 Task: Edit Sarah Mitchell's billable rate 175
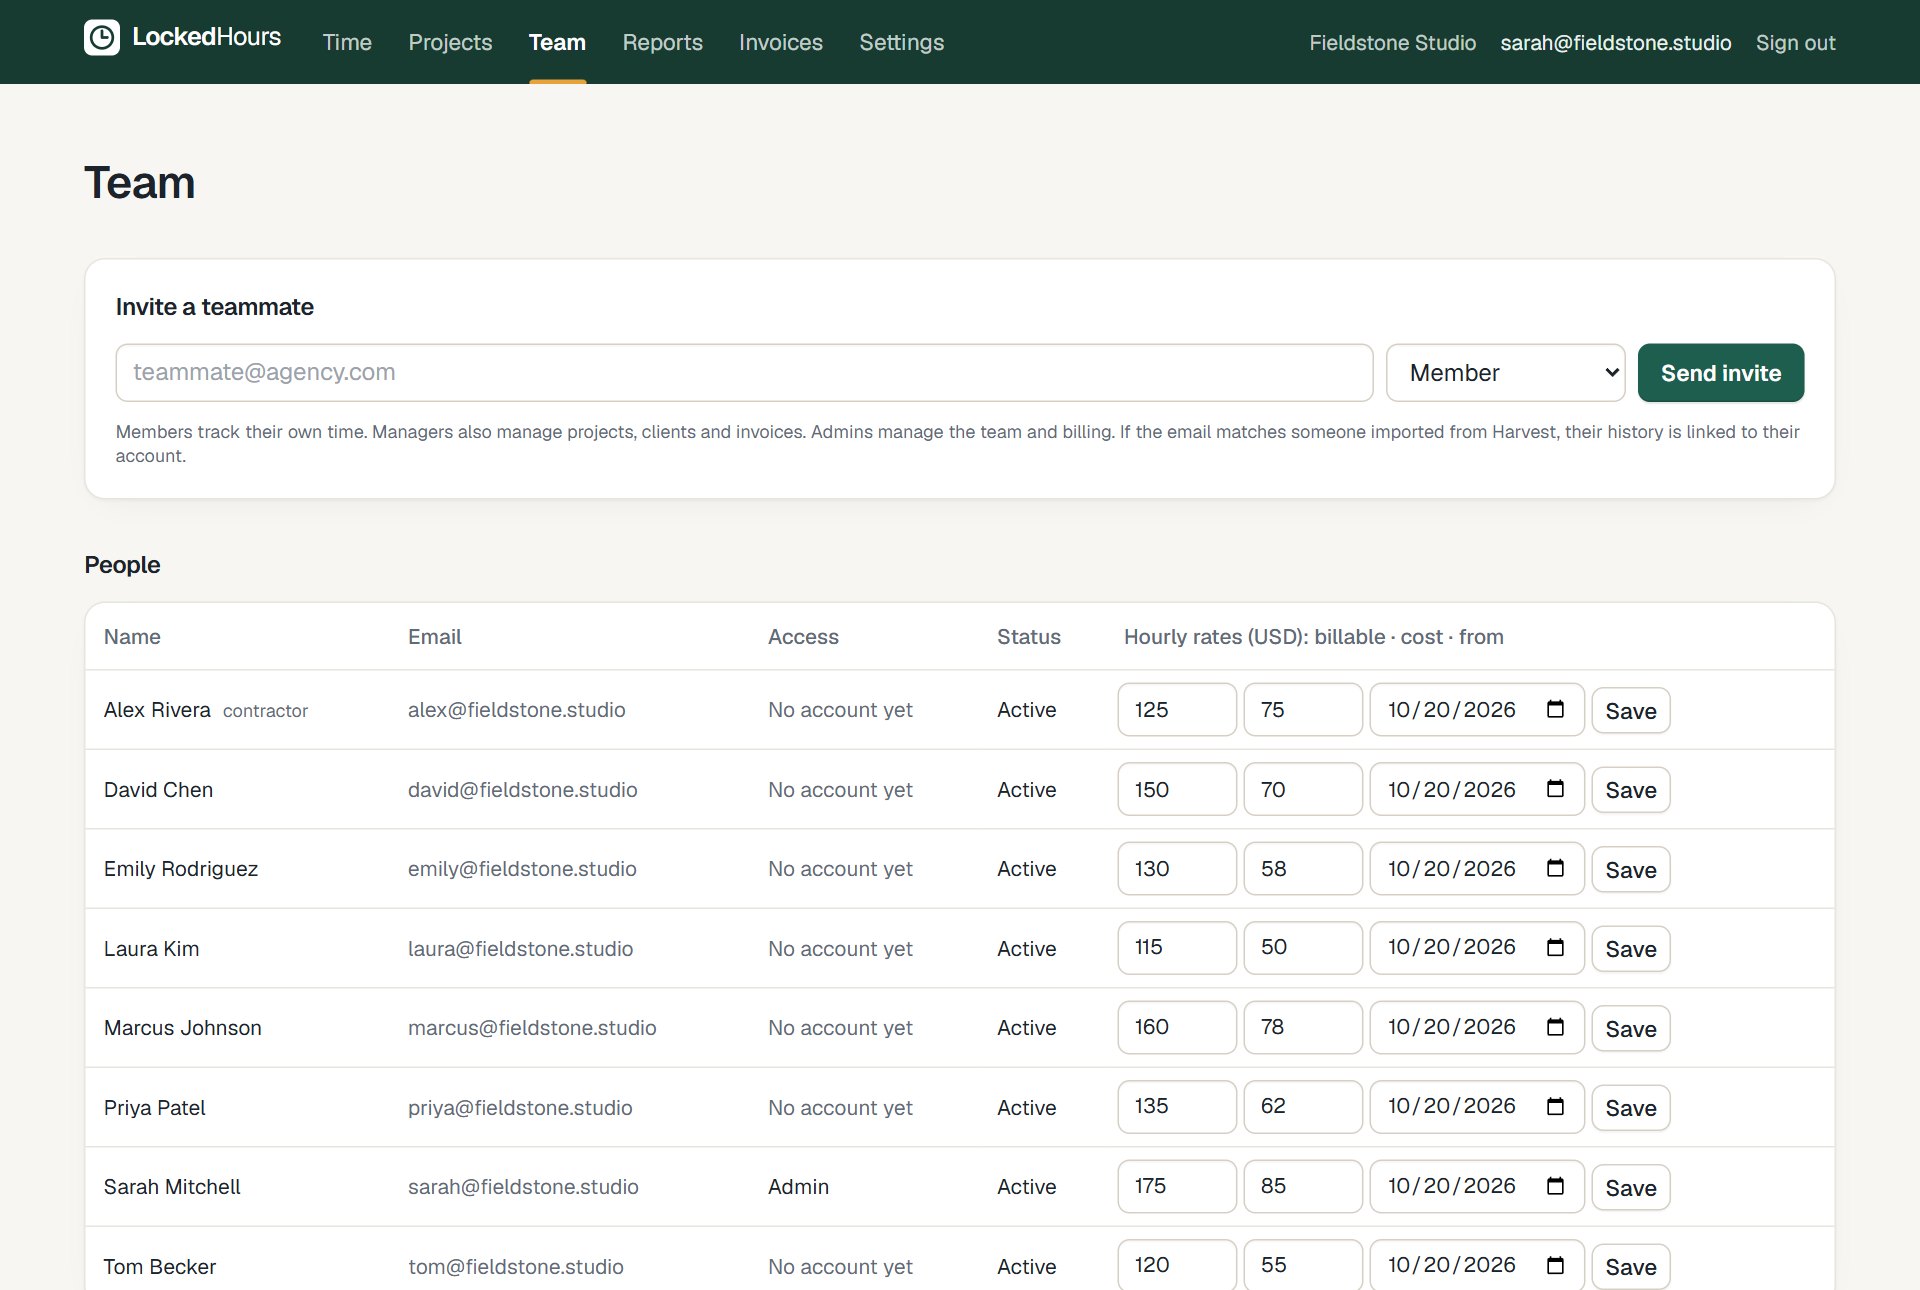click(x=1177, y=1186)
